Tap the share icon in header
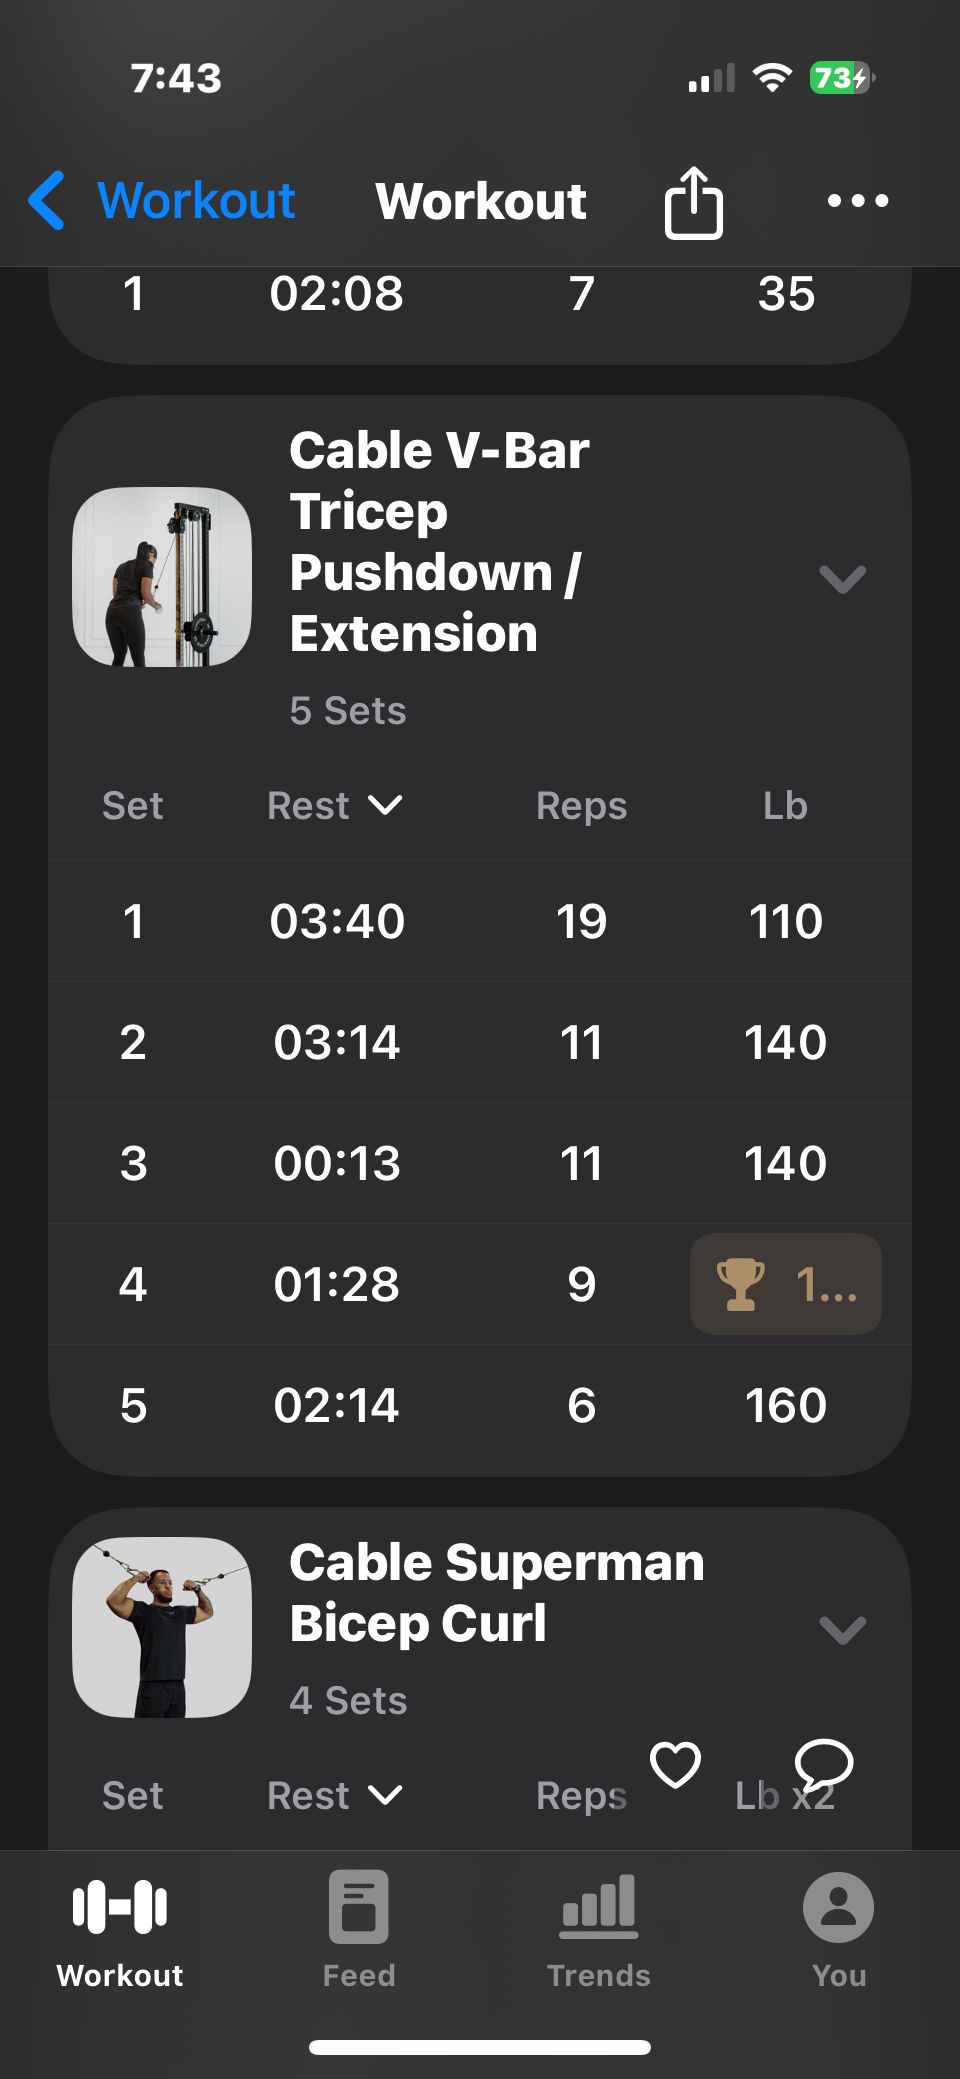 (693, 202)
